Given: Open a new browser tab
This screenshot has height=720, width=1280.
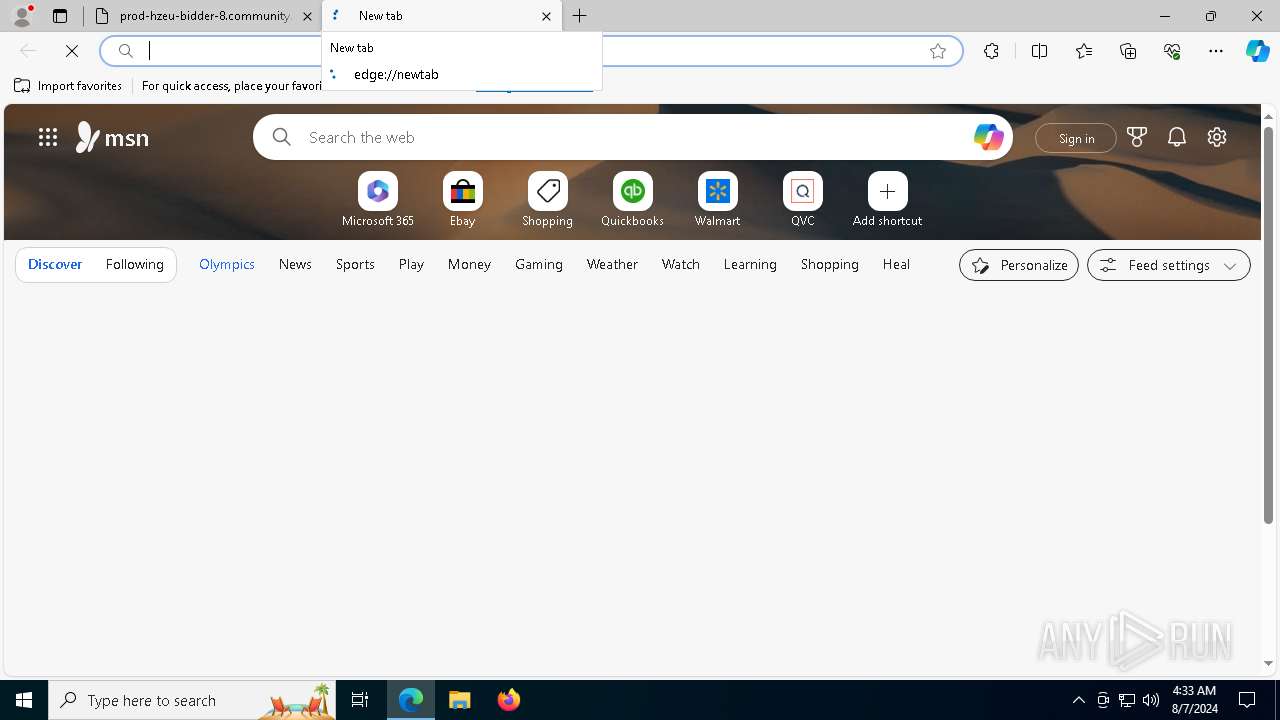Looking at the screenshot, I should tap(580, 16).
